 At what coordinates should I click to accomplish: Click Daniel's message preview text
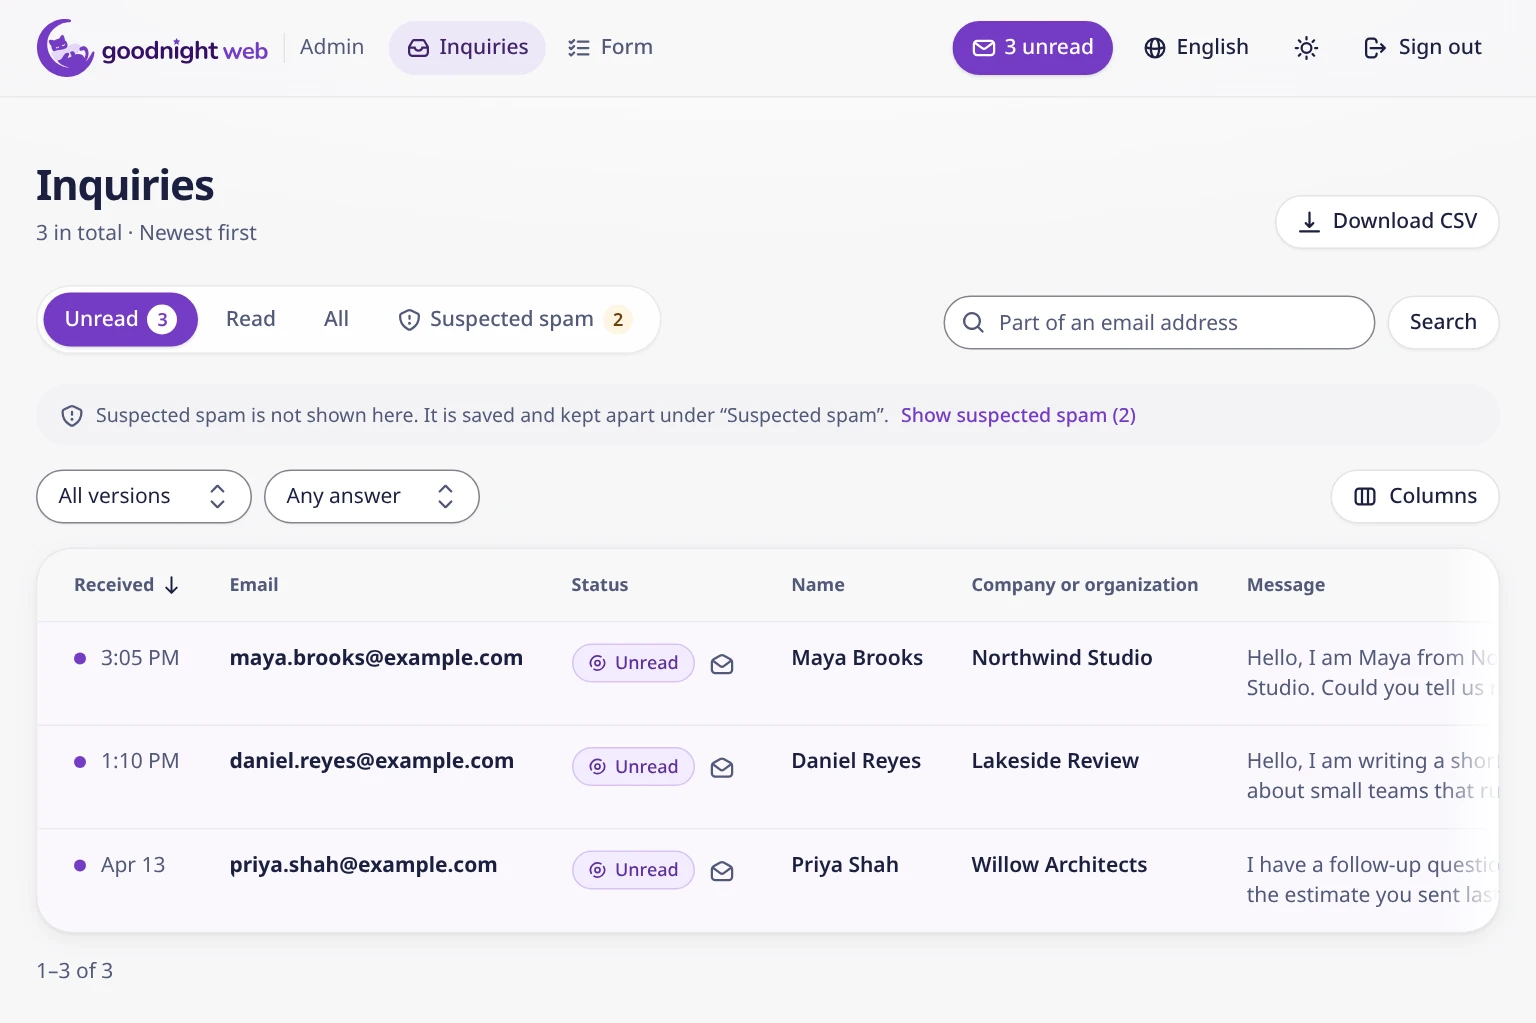tap(1371, 776)
